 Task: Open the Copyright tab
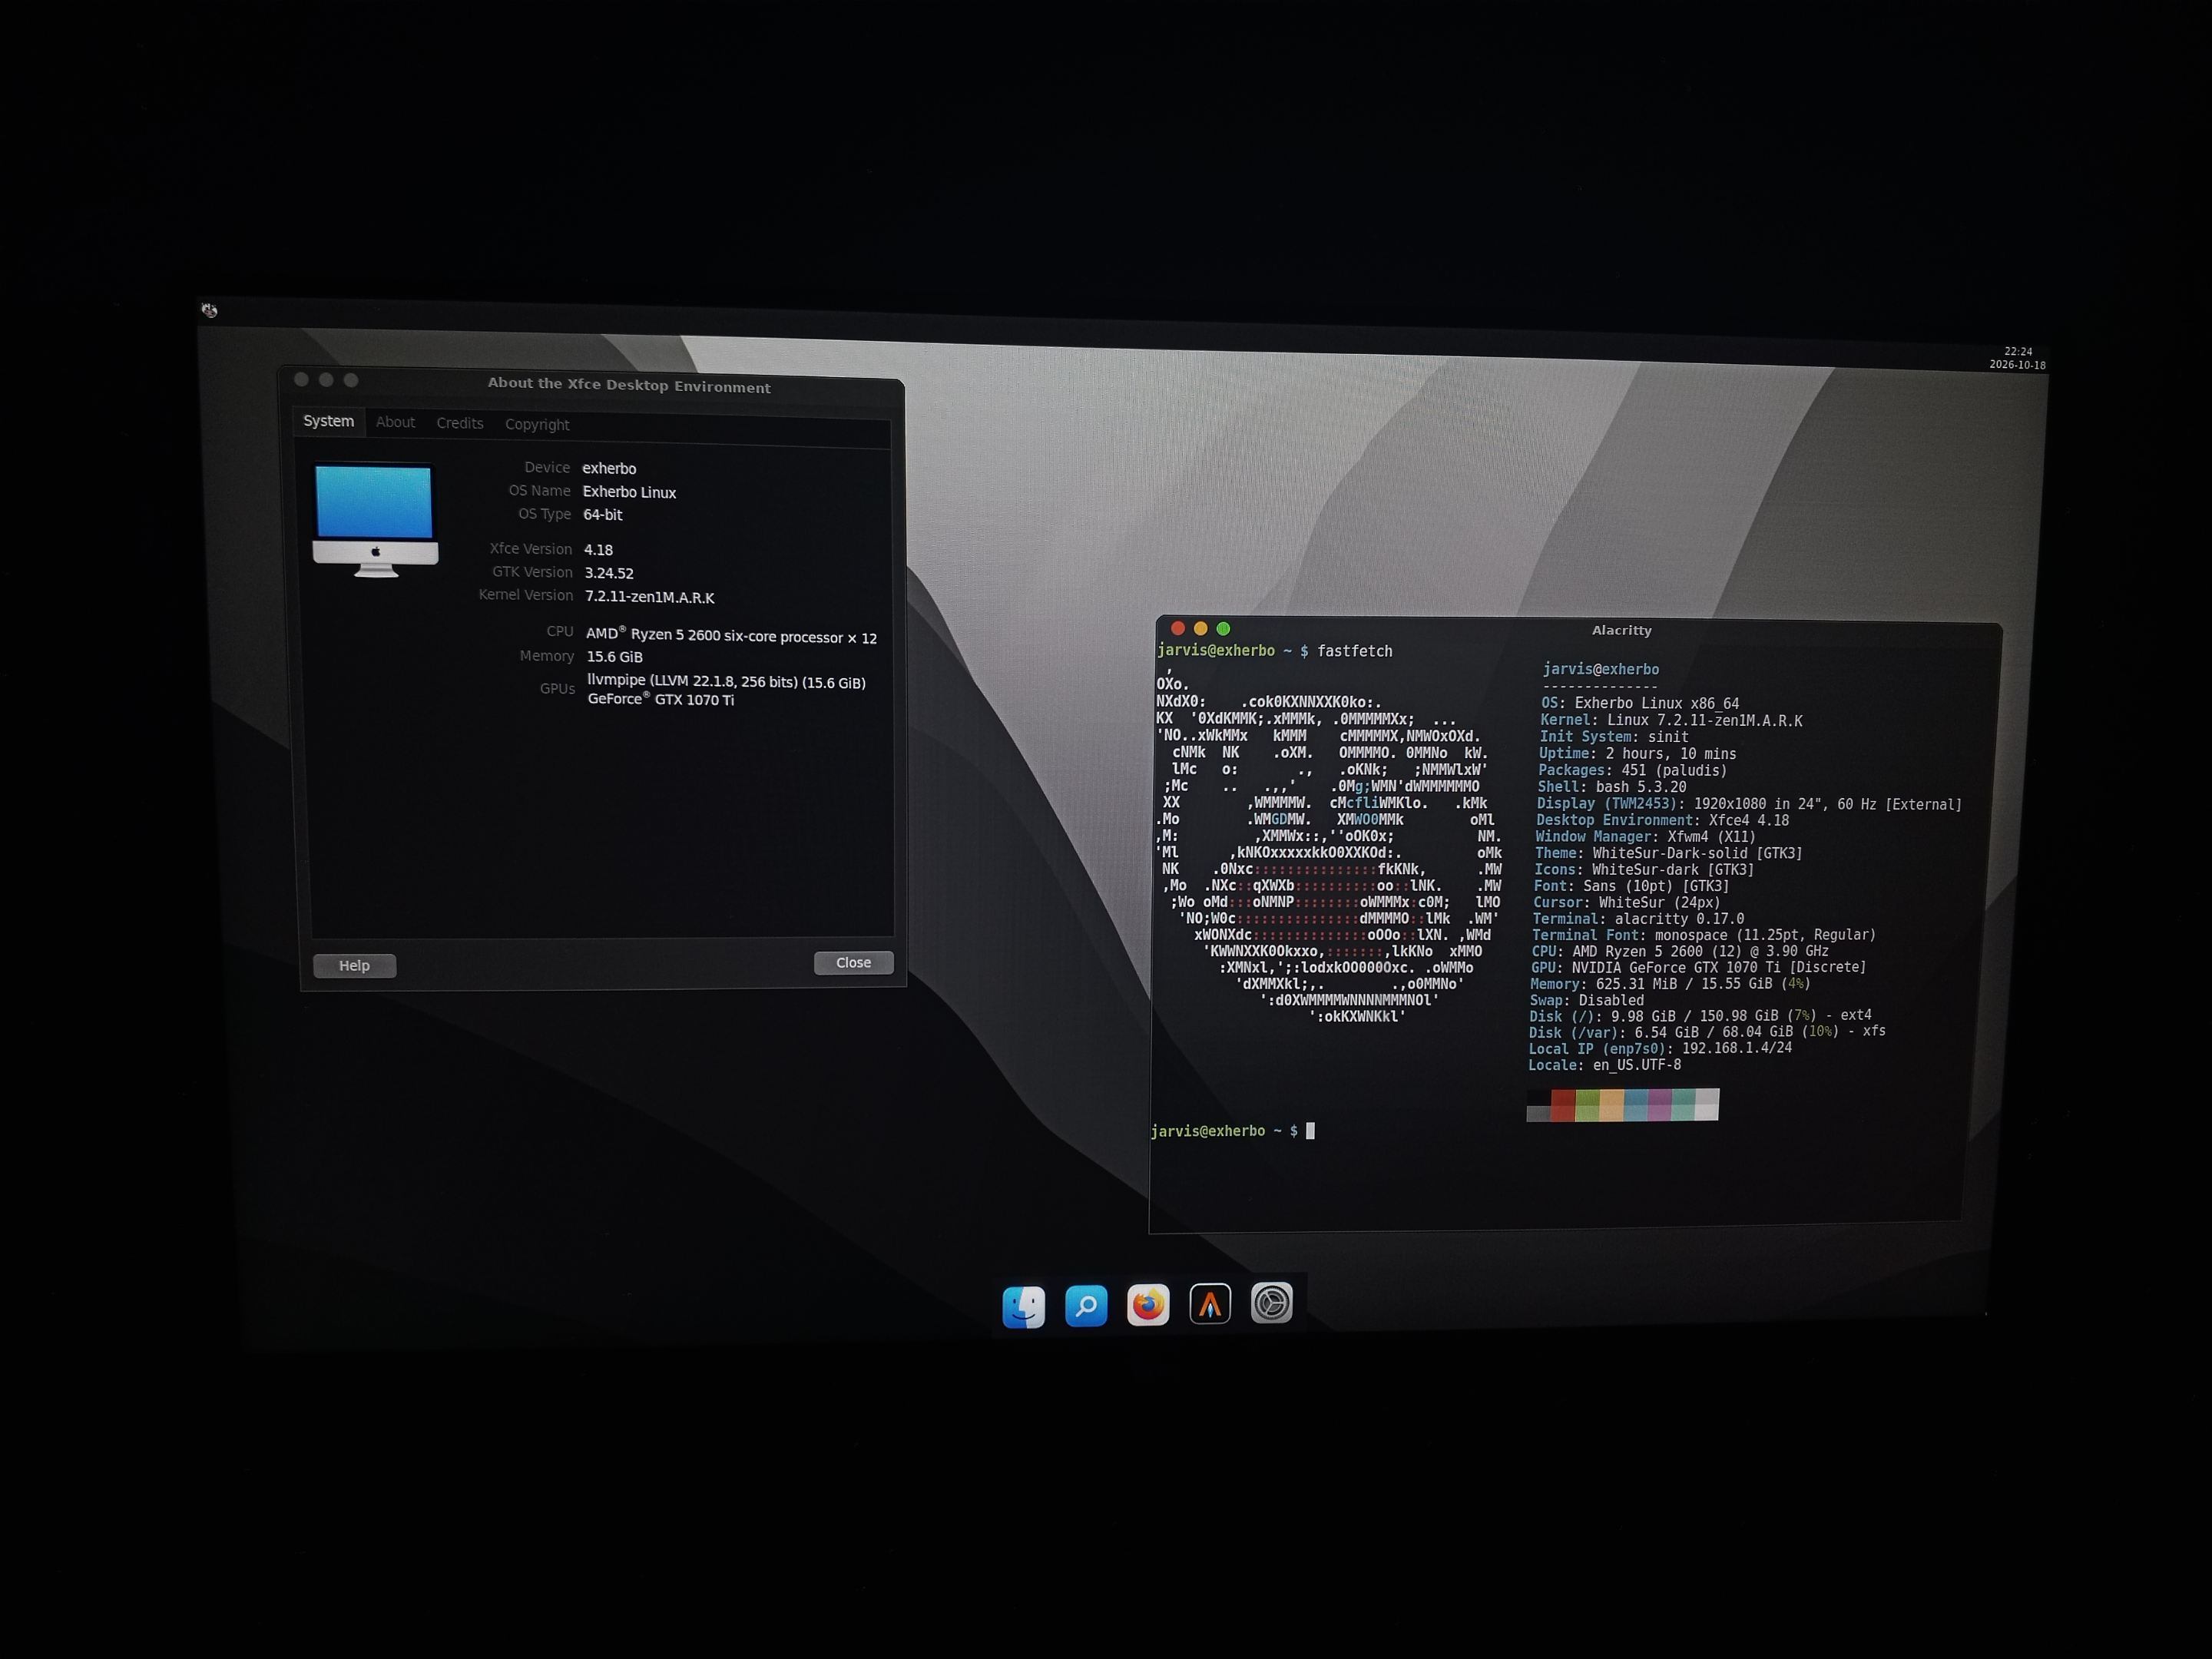coord(537,424)
